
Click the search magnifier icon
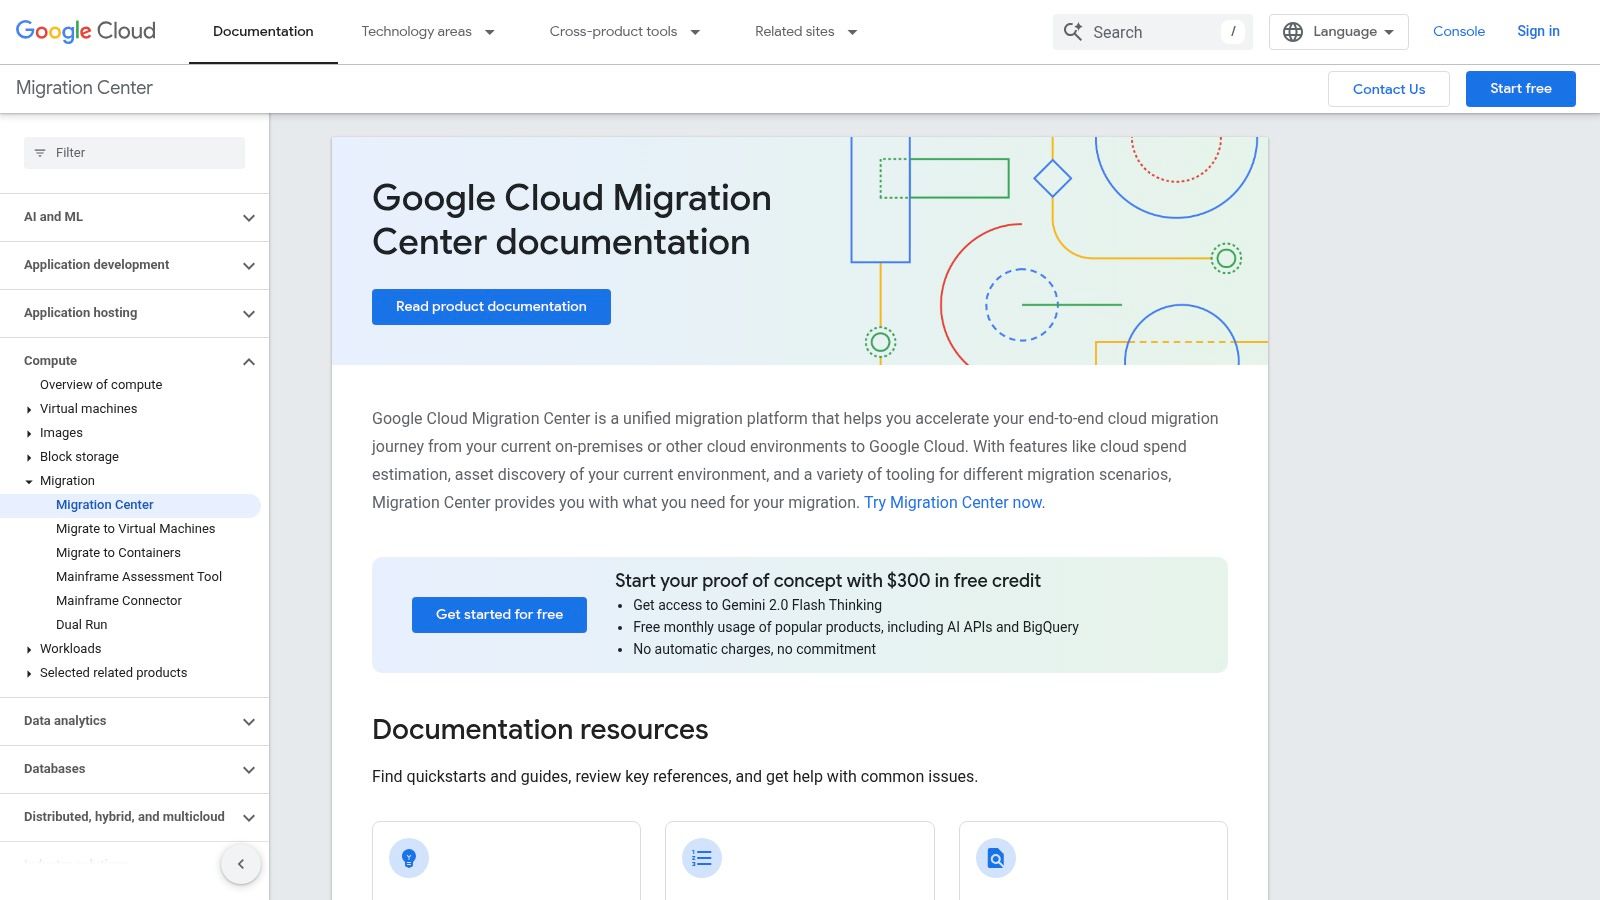pyautogui.click(x=1072, y=31)
